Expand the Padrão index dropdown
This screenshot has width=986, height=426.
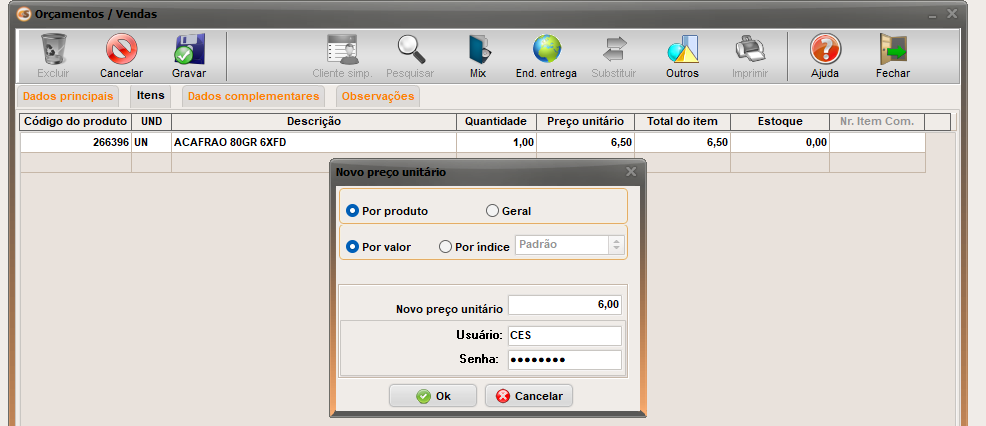pyautogui.click(x=616, y=245)
